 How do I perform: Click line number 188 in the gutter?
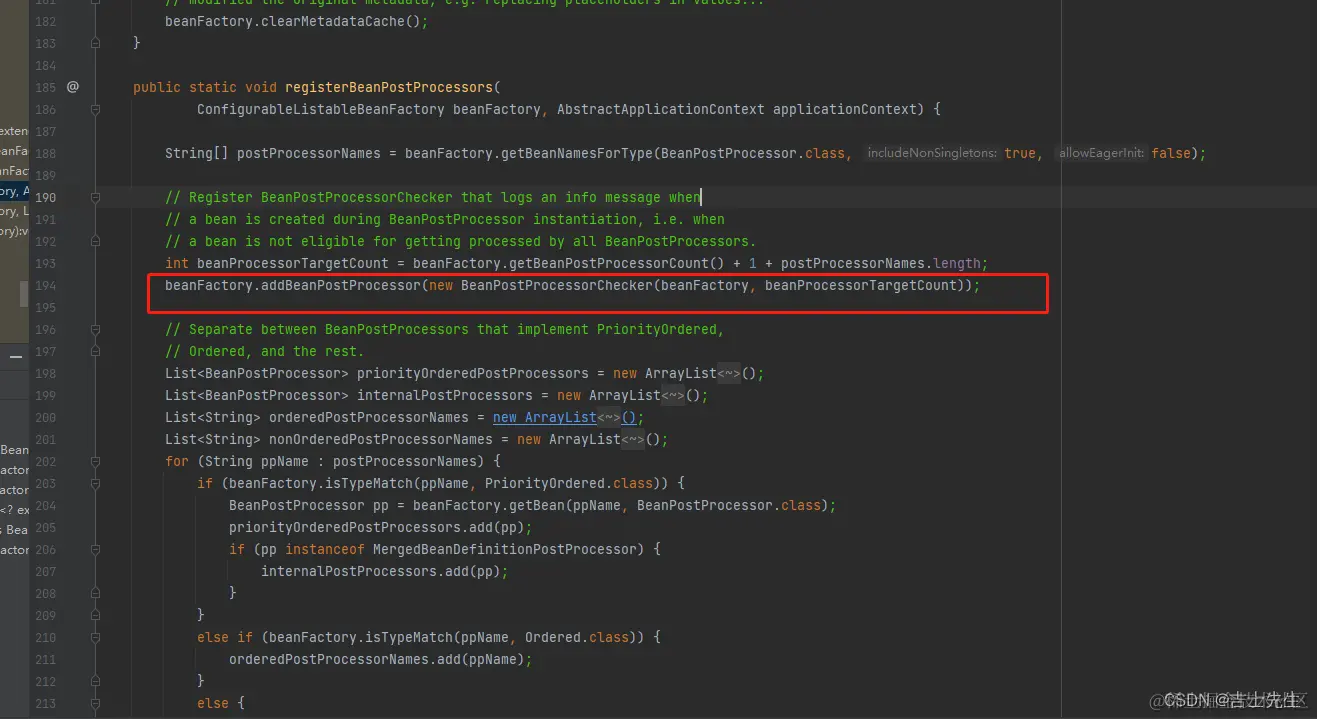coord(45,153)
